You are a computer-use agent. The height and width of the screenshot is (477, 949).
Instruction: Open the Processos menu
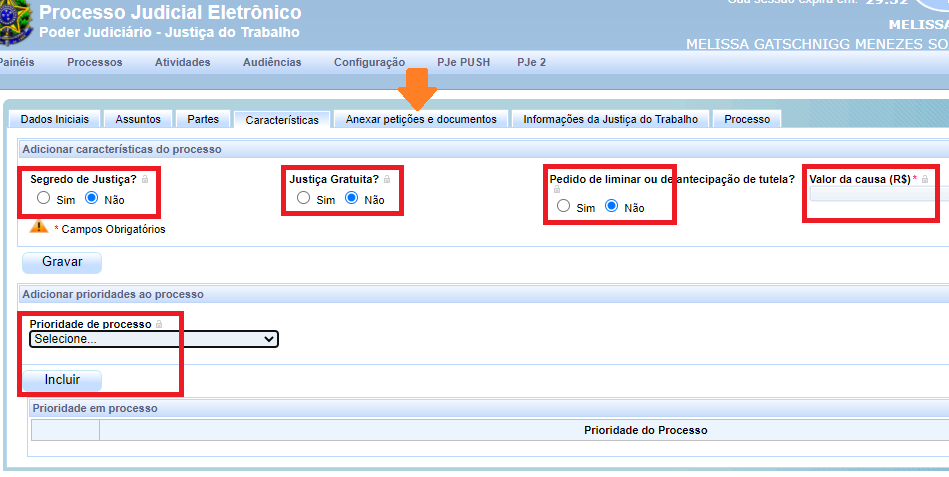95,62
